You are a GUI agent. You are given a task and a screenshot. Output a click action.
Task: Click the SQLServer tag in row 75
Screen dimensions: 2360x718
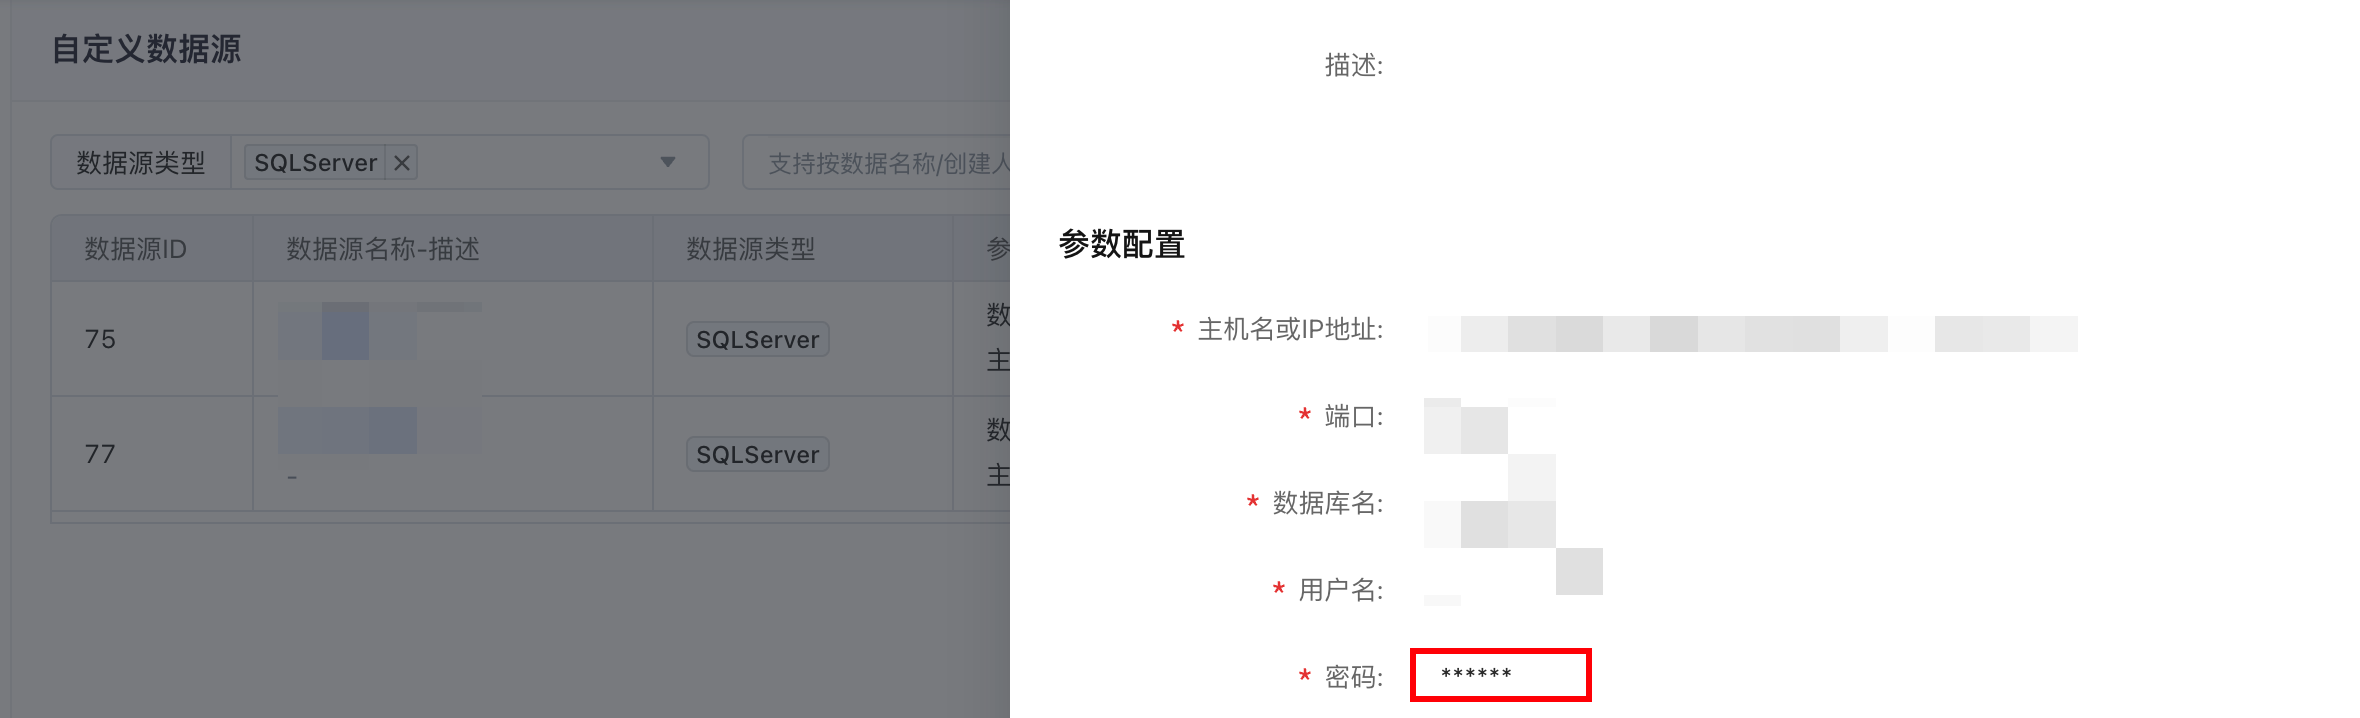[757, 340]
